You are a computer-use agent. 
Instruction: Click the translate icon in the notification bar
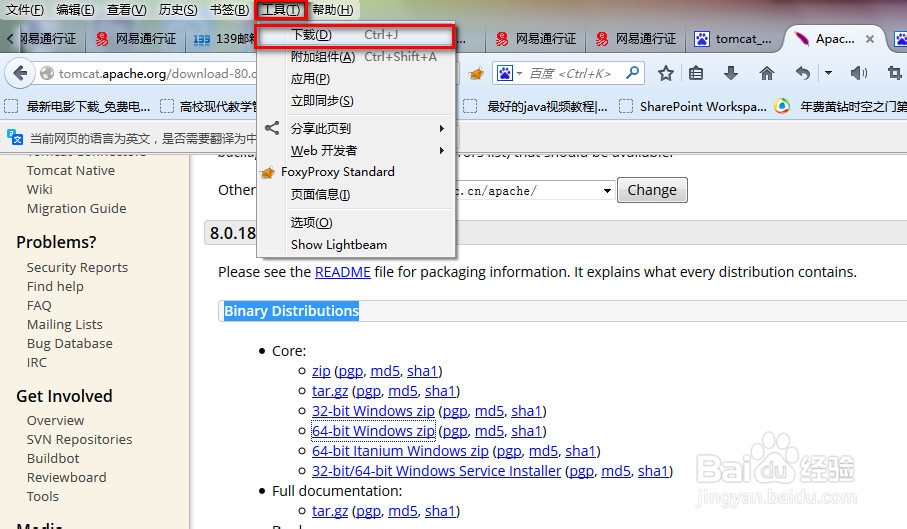click(14, 138)
